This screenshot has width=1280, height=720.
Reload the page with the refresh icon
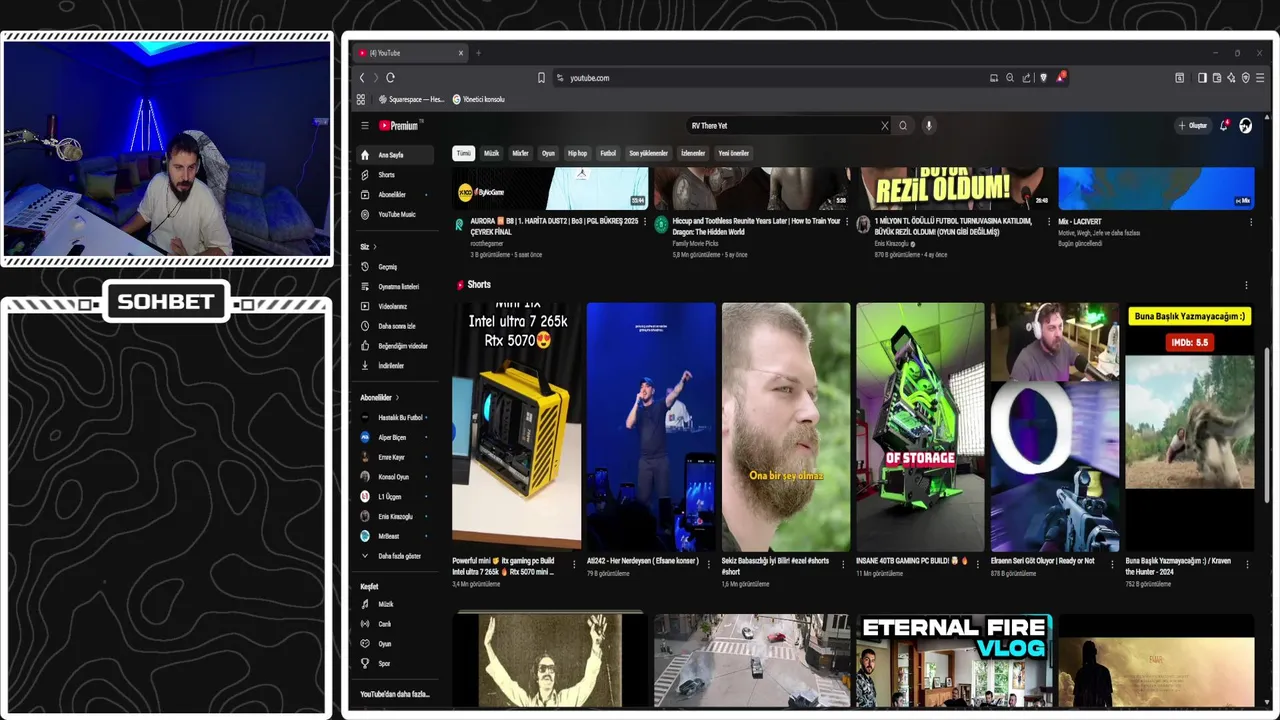coord(390,78)
